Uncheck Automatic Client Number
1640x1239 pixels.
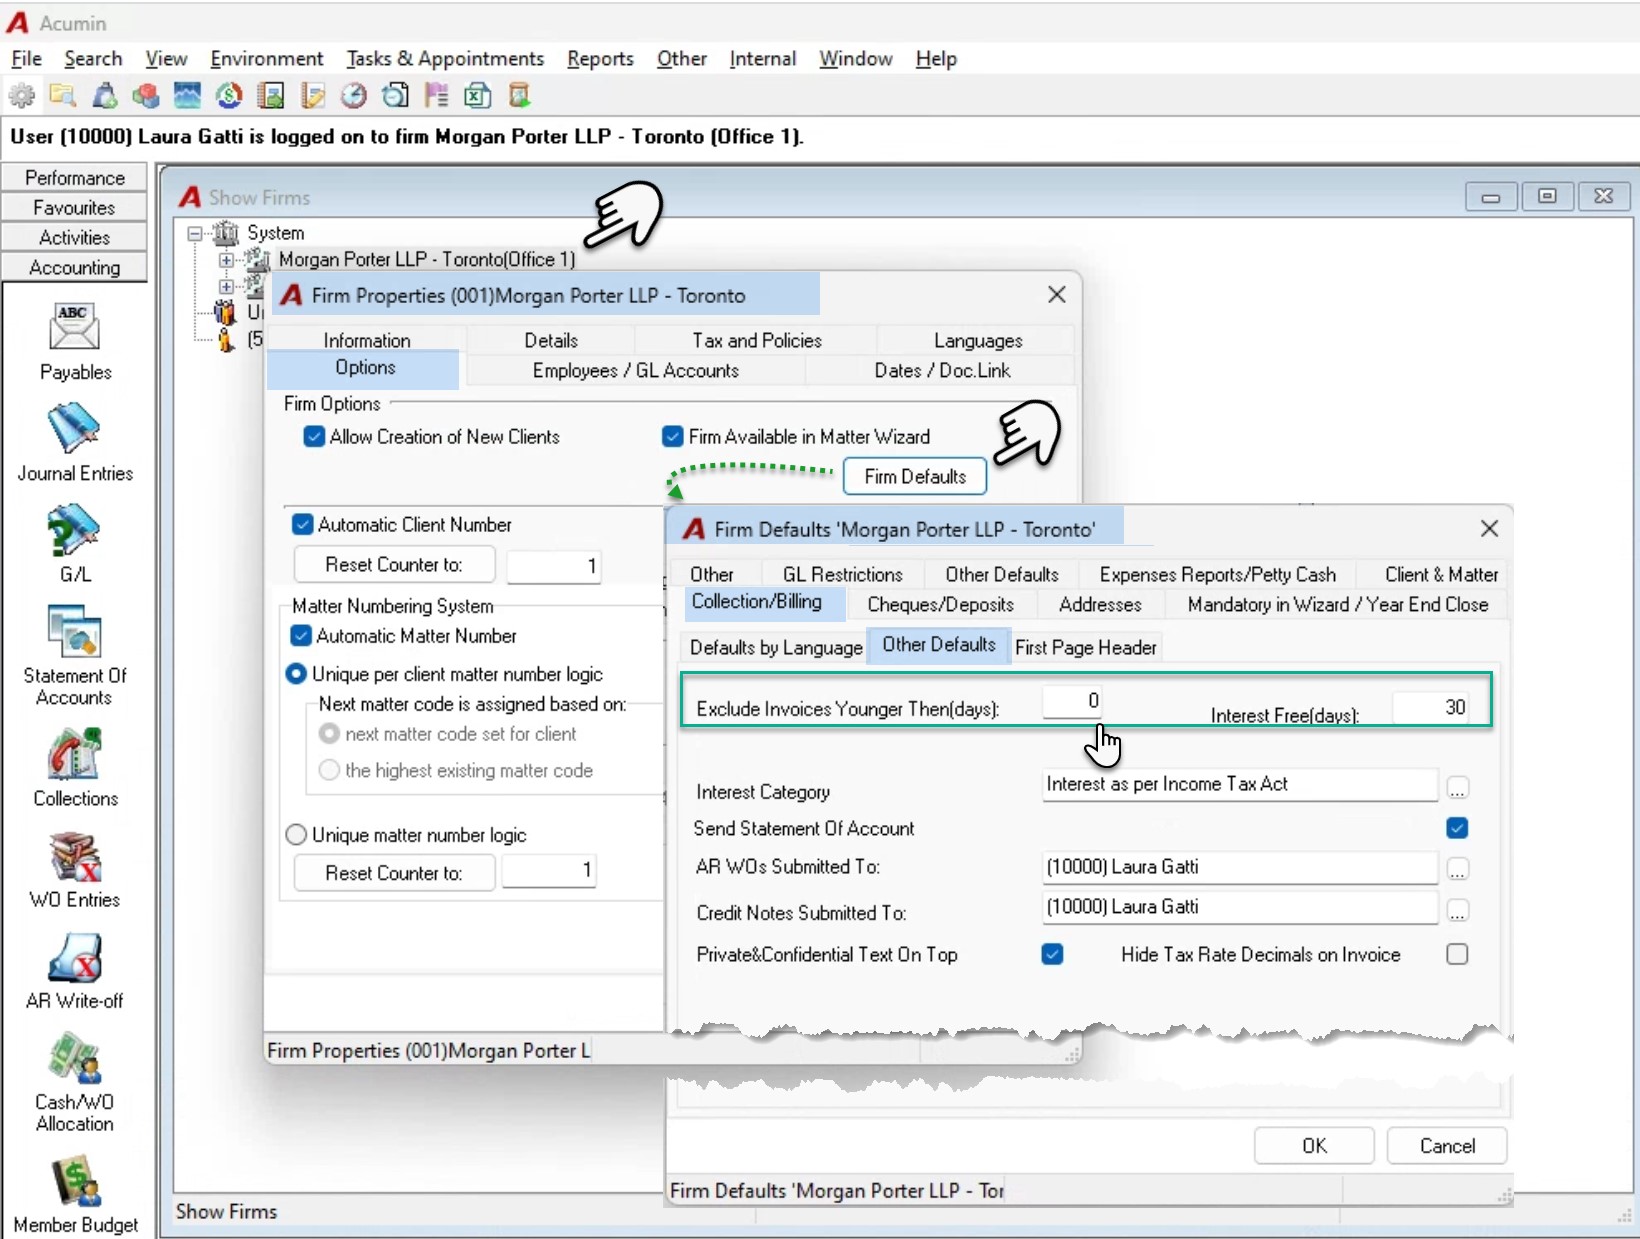[302, 525]
